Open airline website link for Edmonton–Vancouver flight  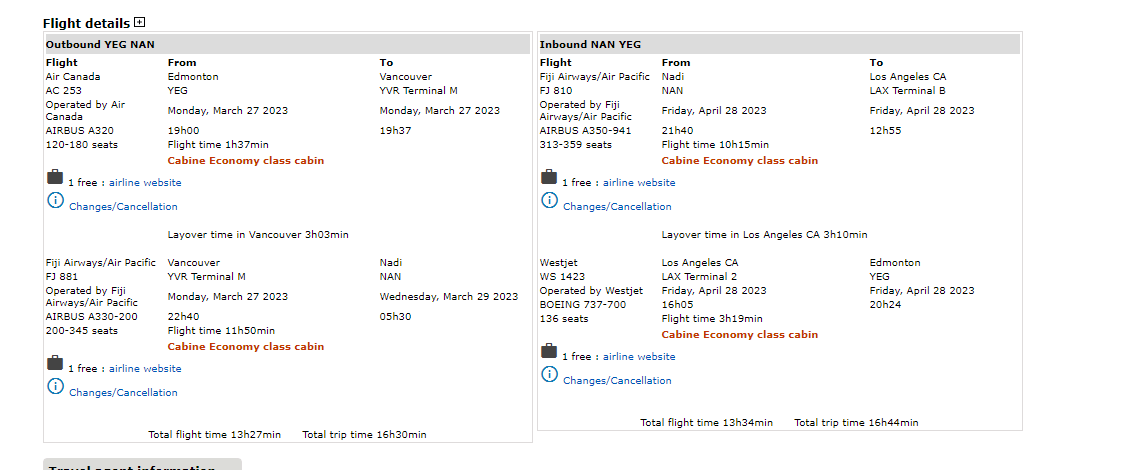click(145, 183)
